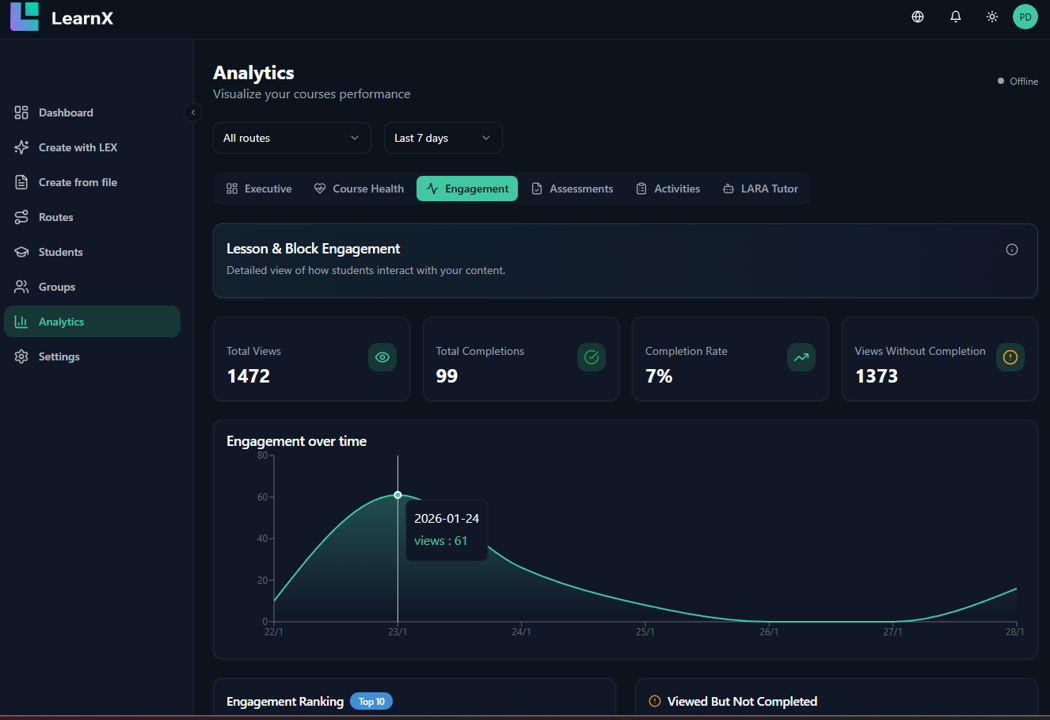
Task: Click the Completion Rate value 7%
Action: [x=659, y=376]
